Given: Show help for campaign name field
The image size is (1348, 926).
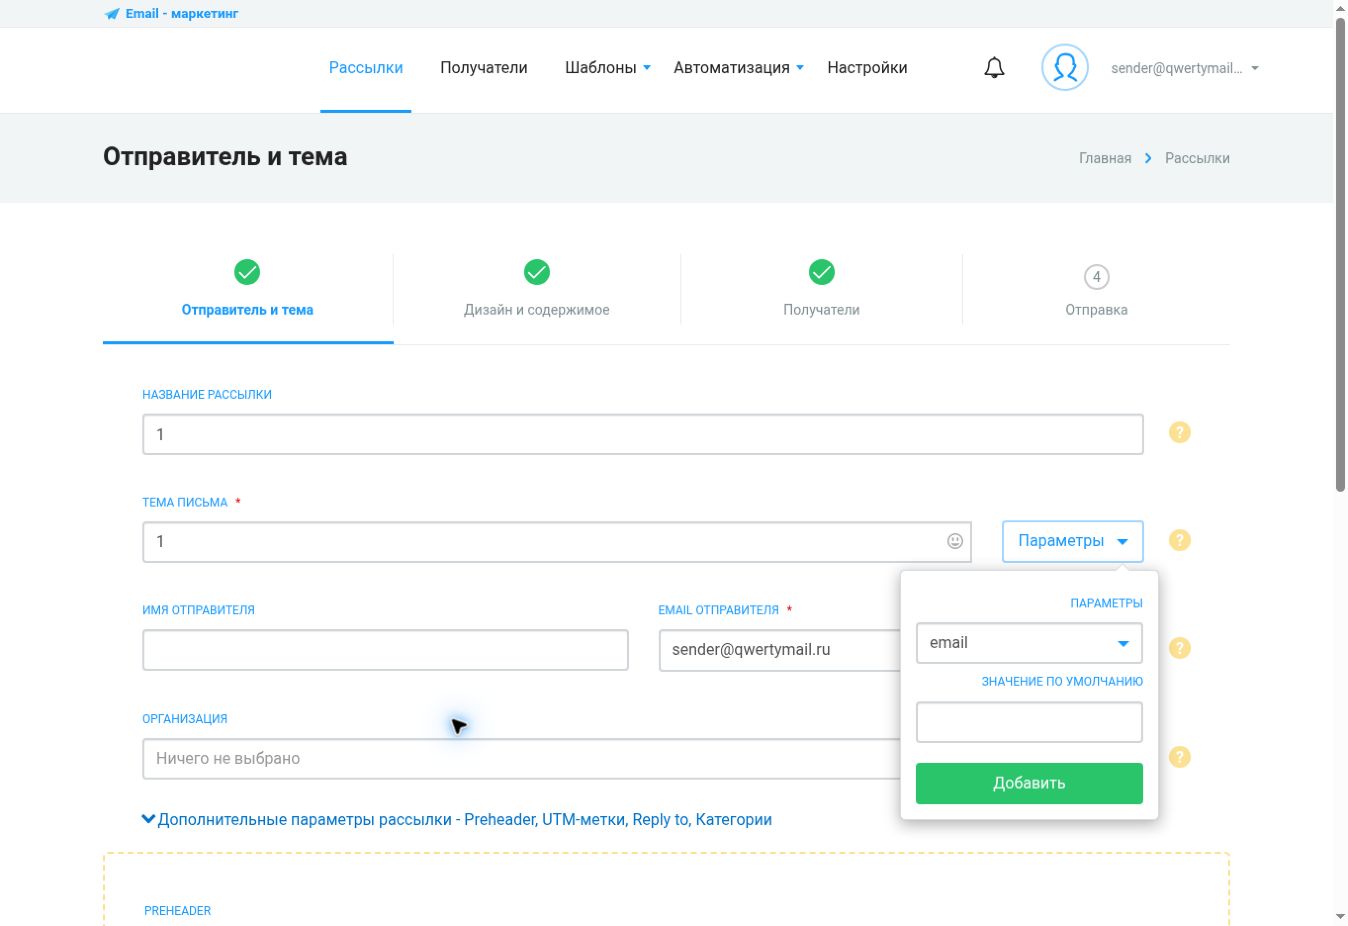Looking at the screenshot, I should pos(1180,433).
